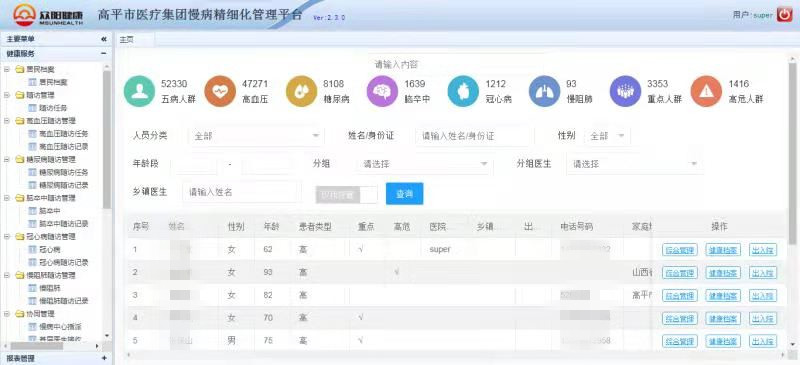Toggle the switch left of 查询 button
This screenshot has width=800, height=365.
[346, 194]
